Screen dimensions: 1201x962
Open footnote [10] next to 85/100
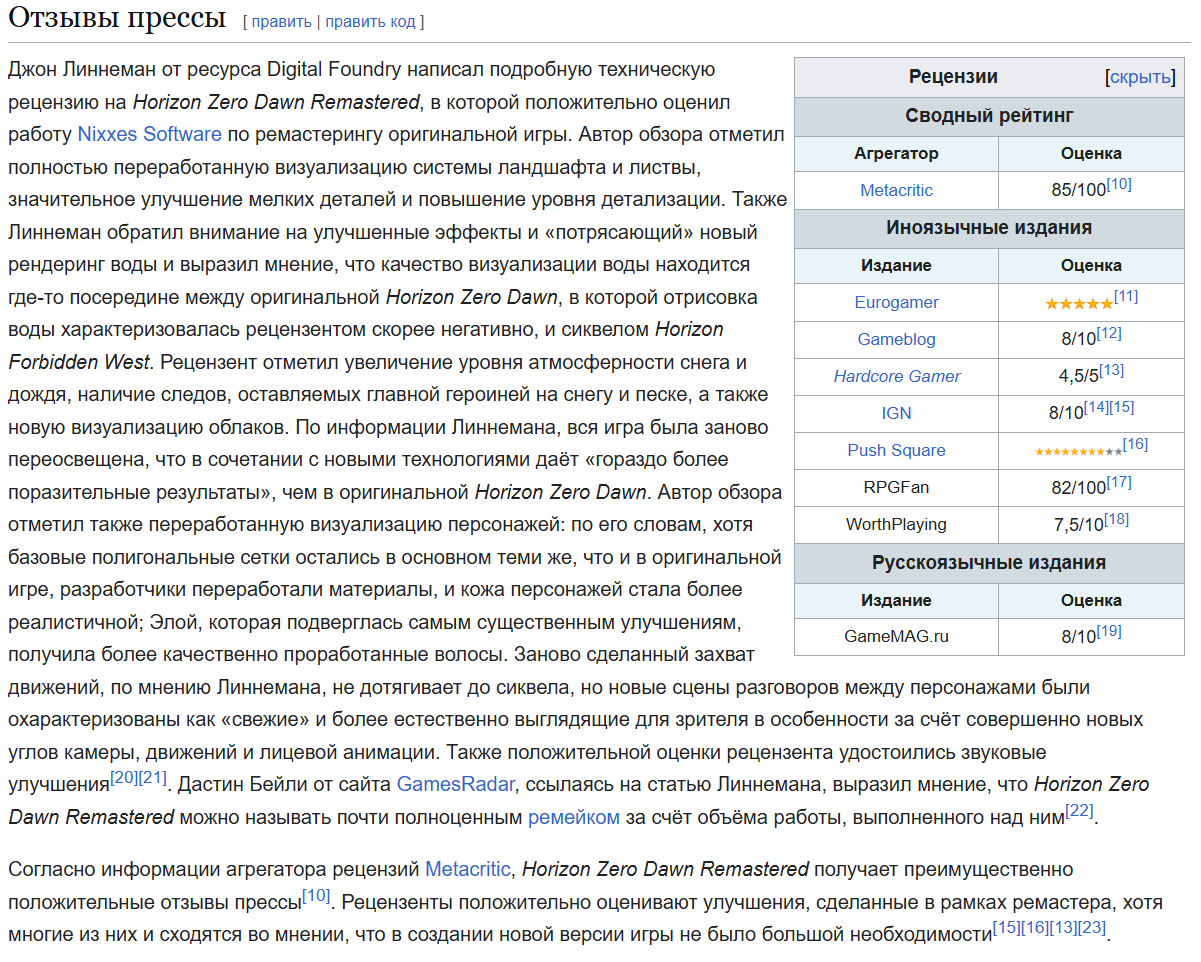point(1119,184)
